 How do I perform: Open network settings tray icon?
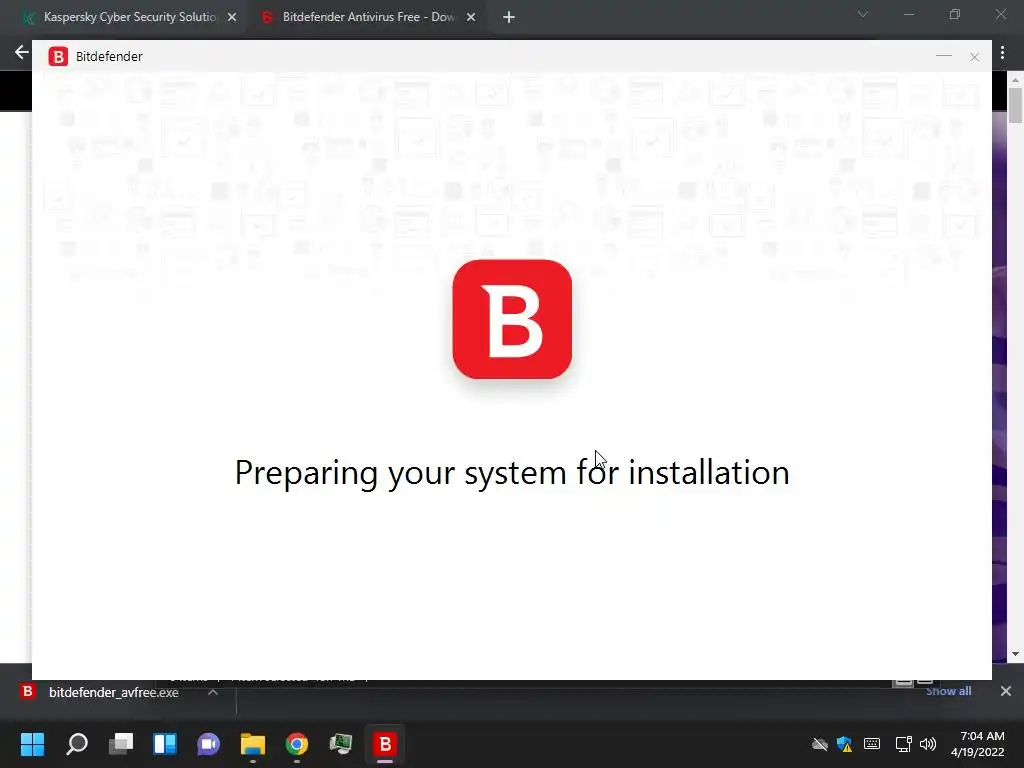click(903, 744)
